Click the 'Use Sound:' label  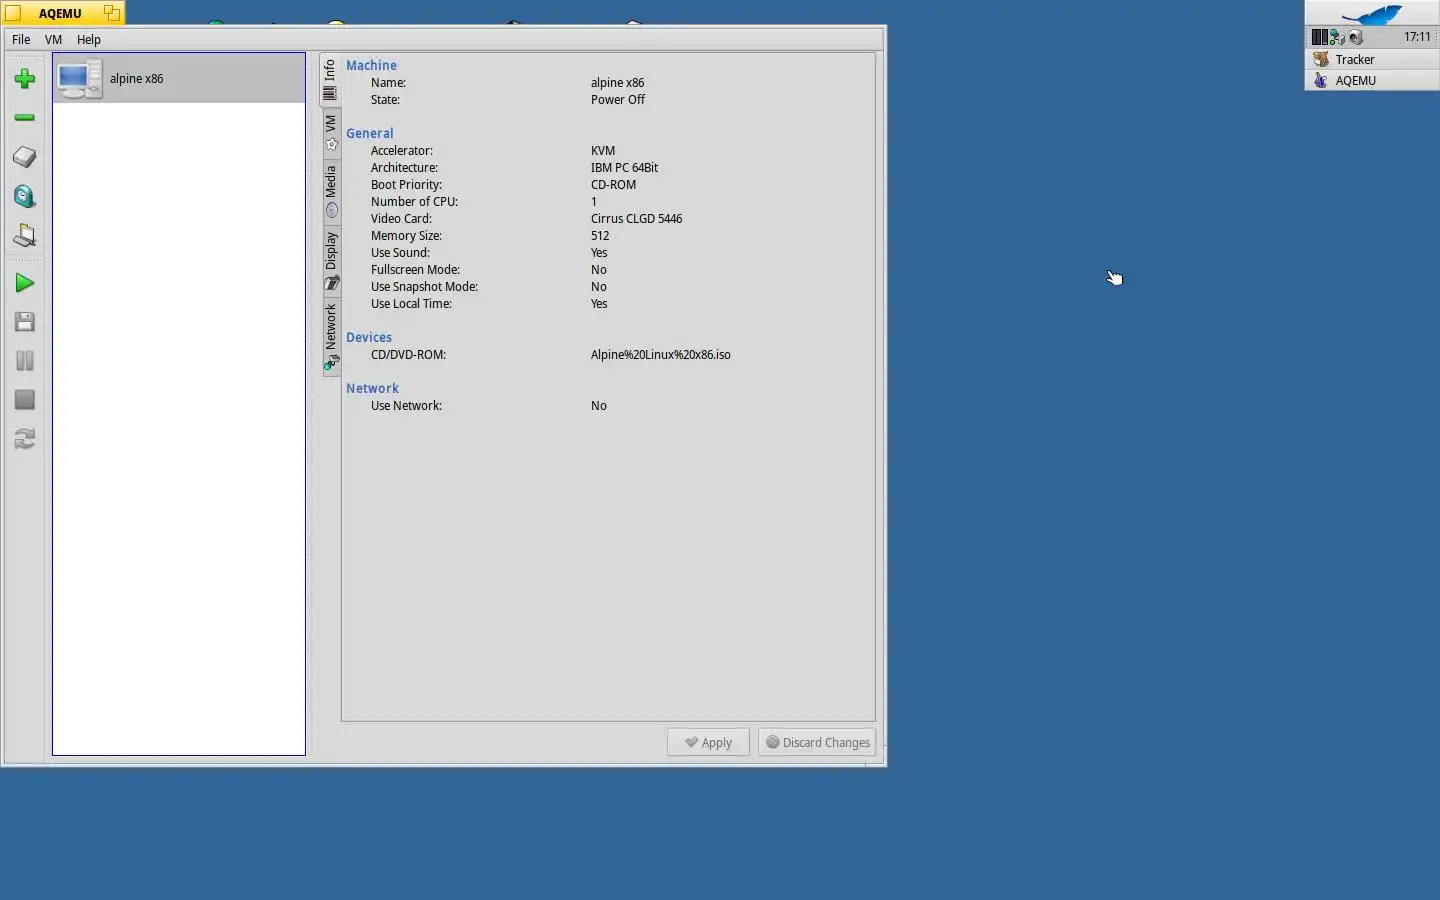click(400, 253)
